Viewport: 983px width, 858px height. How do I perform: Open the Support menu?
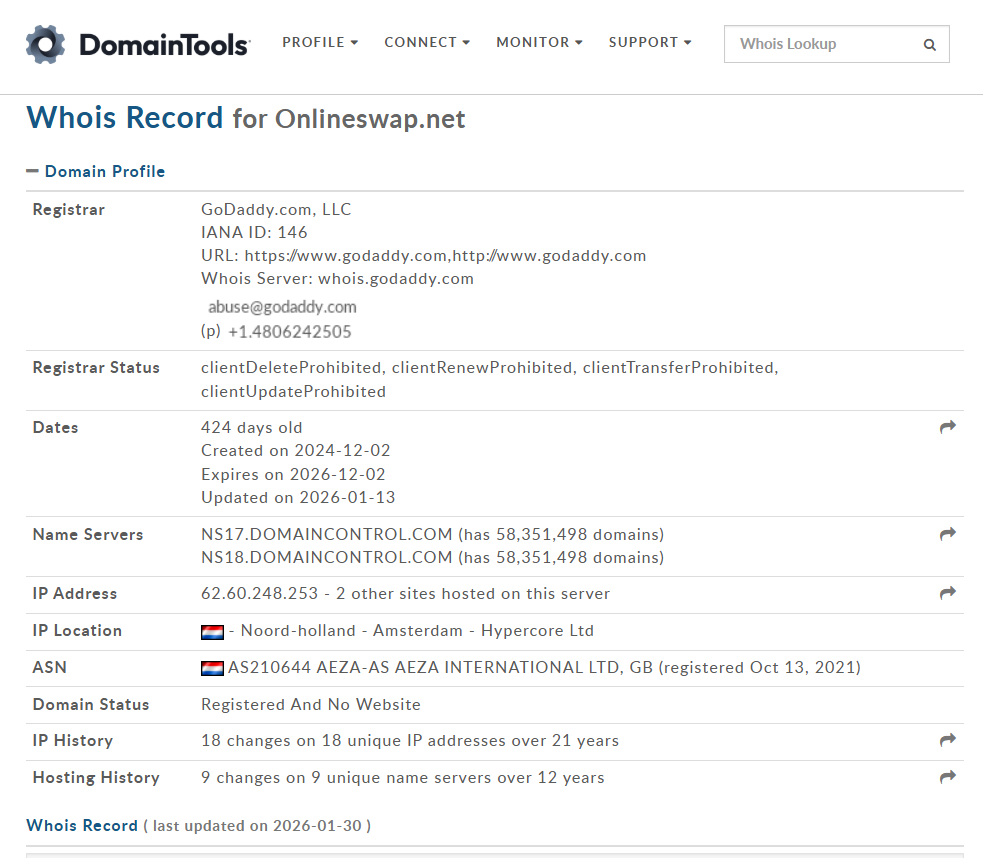click(650, 42)
